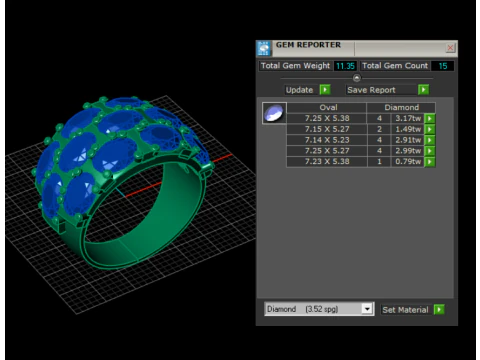The width and height of the screenshot is (480, 360).
Task: Select the 7.14 X 5.23 size cell
Action: tap(327, 140)
